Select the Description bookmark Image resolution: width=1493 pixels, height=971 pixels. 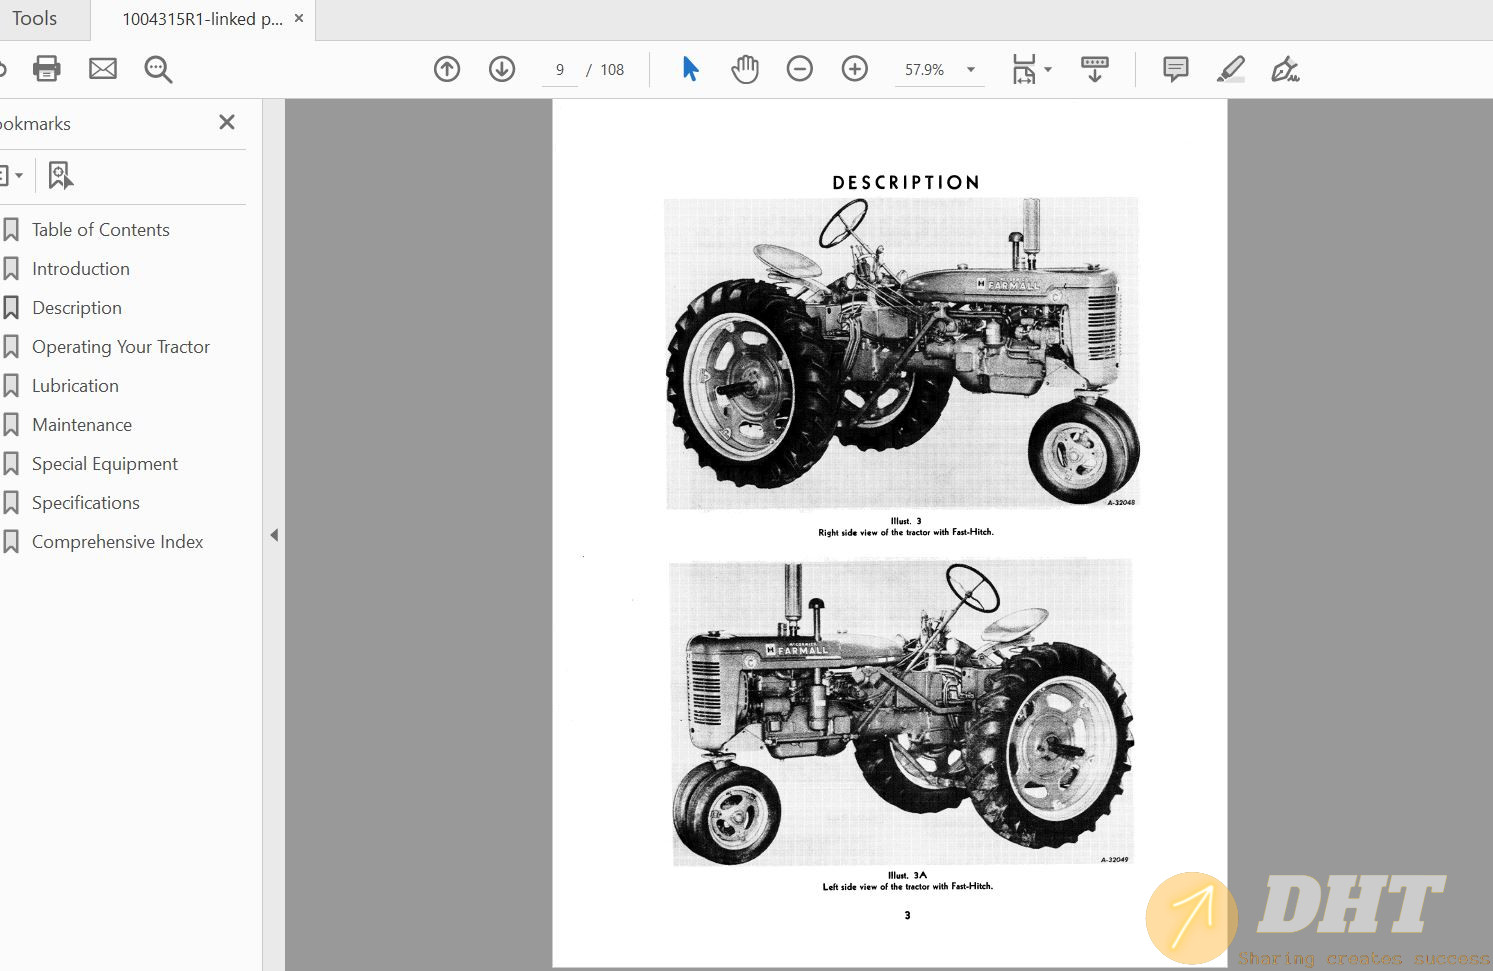[x=77, y=308]
